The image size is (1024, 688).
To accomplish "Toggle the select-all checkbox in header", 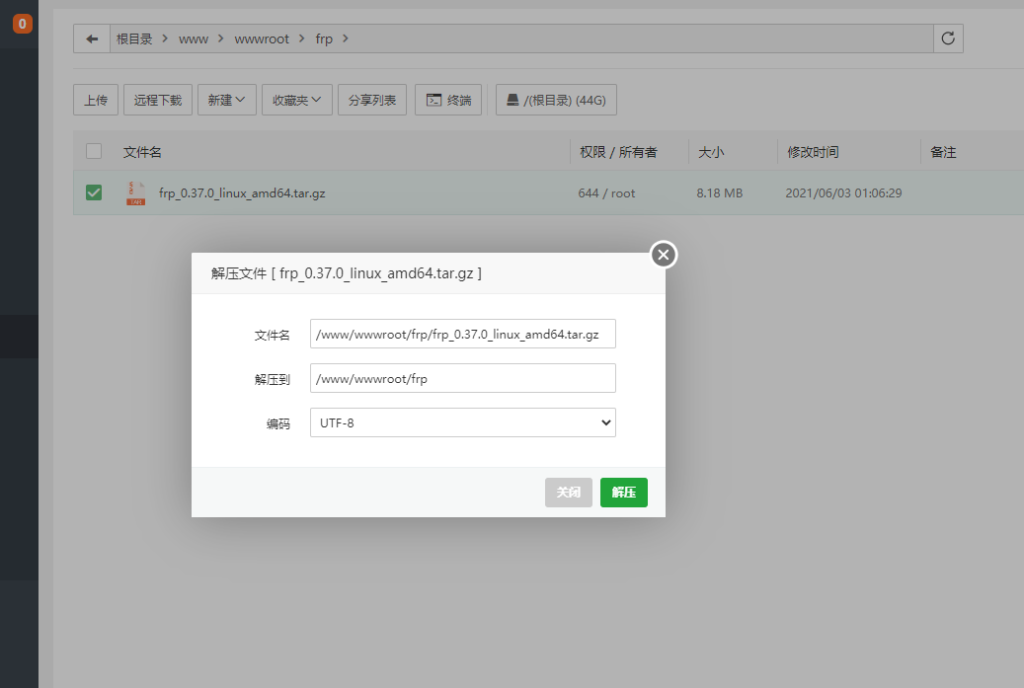I will (94, 152).
